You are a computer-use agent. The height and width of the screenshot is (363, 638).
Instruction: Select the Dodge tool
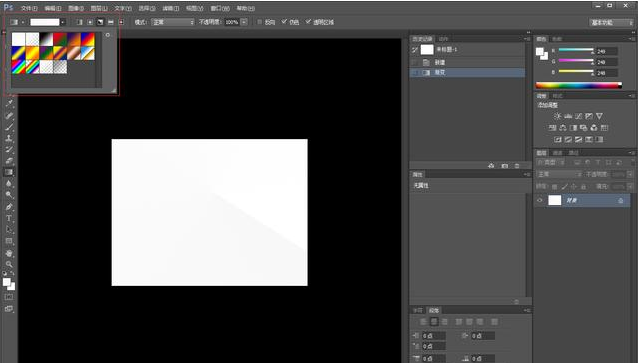[9, 195]
